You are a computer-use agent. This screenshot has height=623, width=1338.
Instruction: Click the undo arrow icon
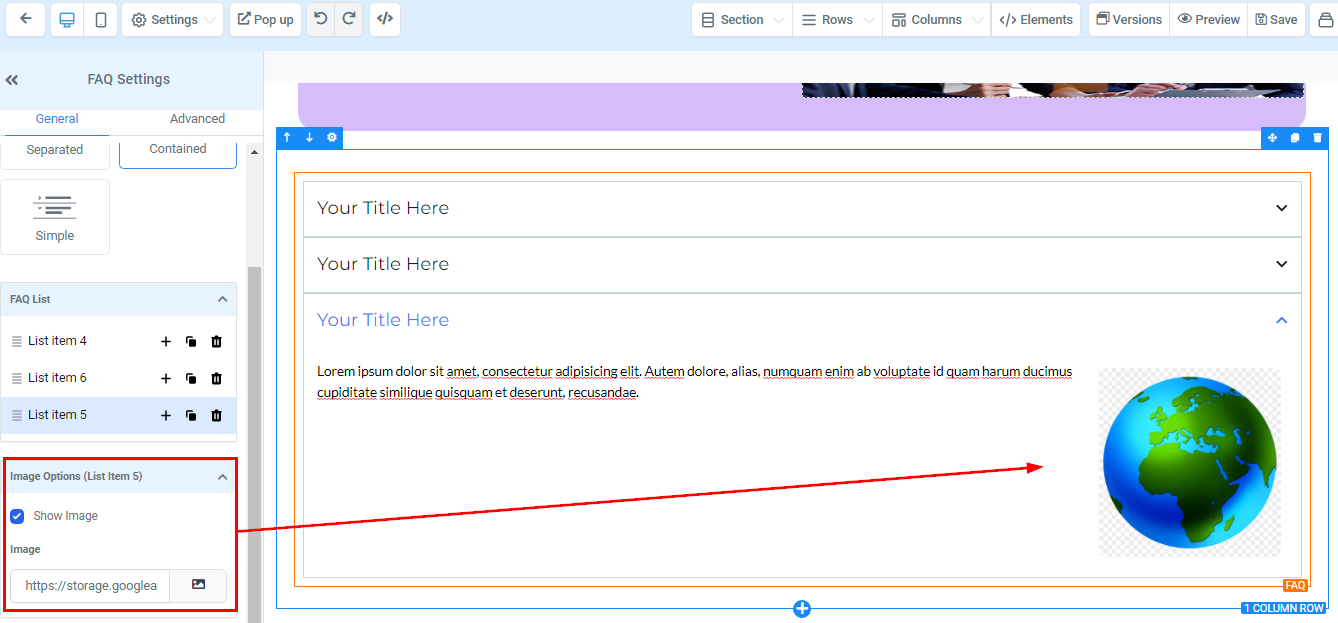pos(320,19)
